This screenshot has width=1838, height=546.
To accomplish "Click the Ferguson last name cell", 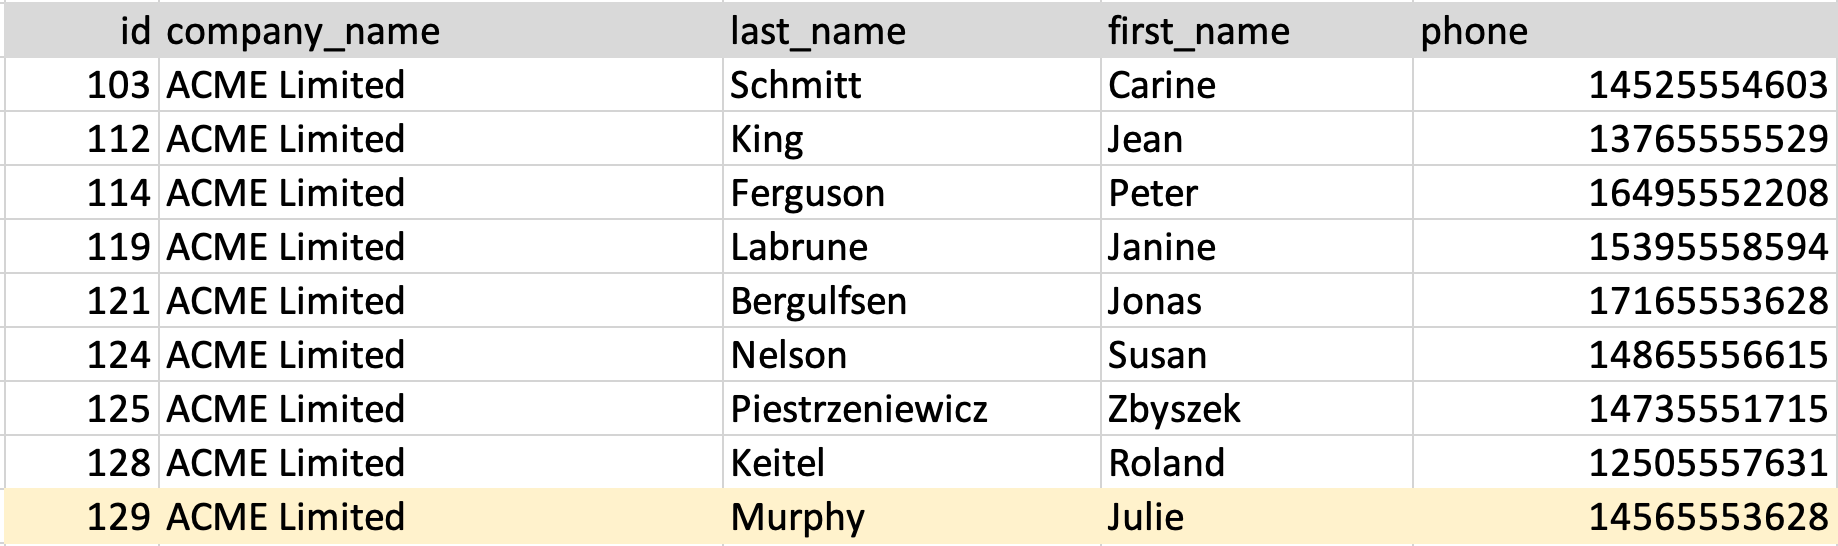I will tap(807, 193).
